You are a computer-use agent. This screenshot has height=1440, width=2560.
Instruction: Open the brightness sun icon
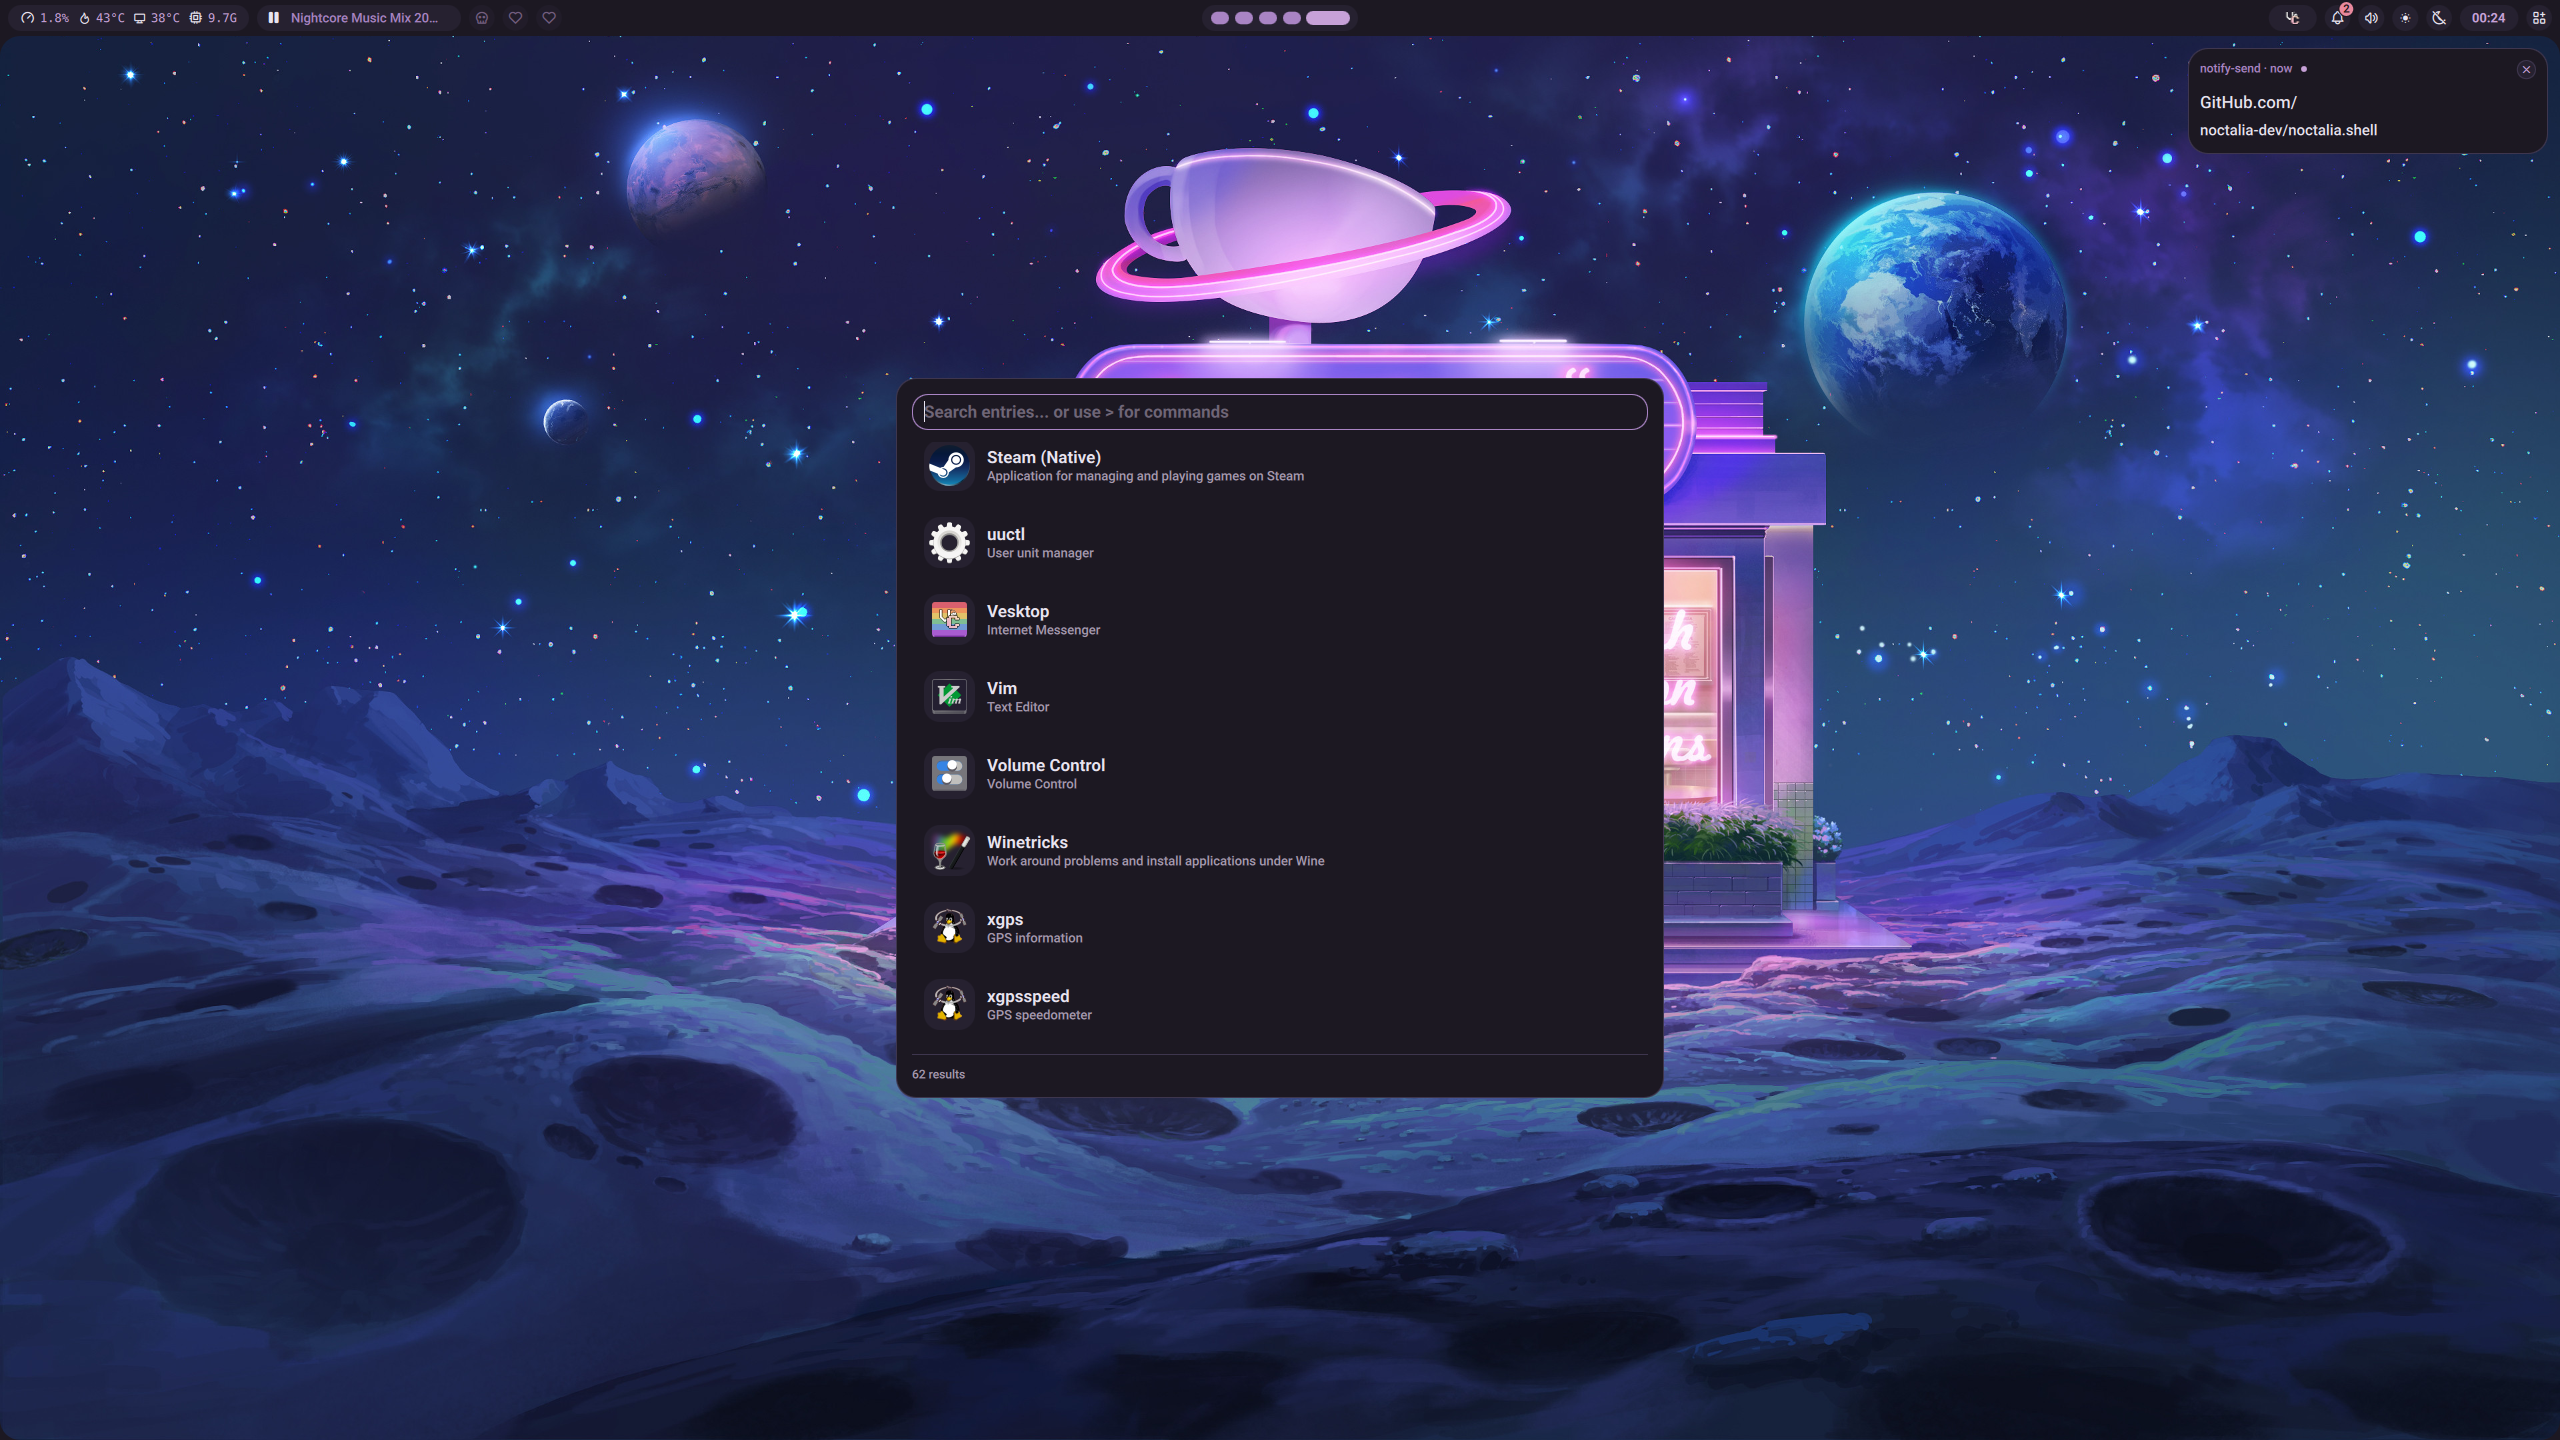(2405, 18)
